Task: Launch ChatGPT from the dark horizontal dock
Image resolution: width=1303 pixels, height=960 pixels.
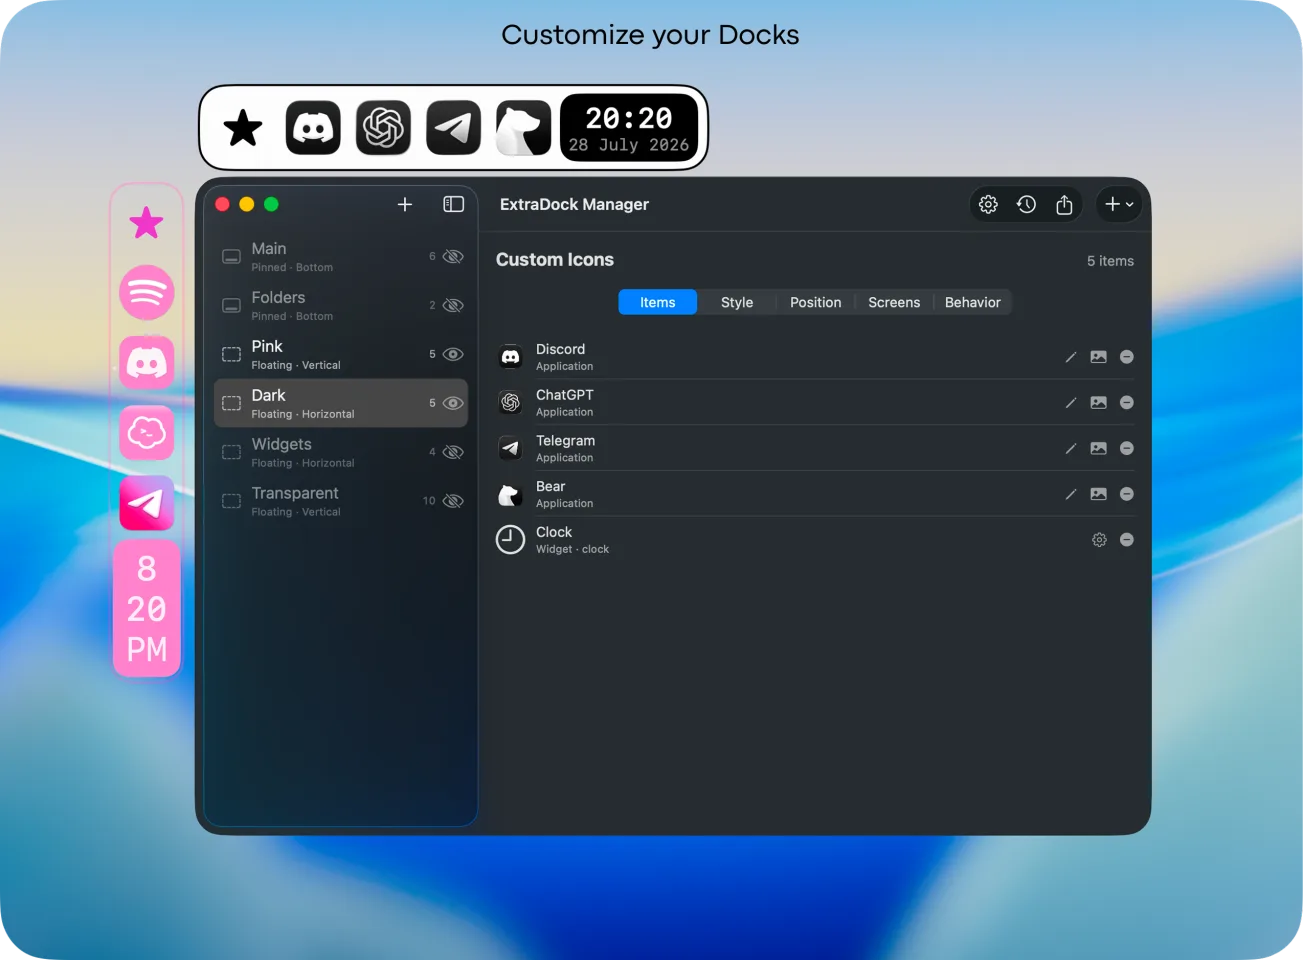Action: [383, 128]
